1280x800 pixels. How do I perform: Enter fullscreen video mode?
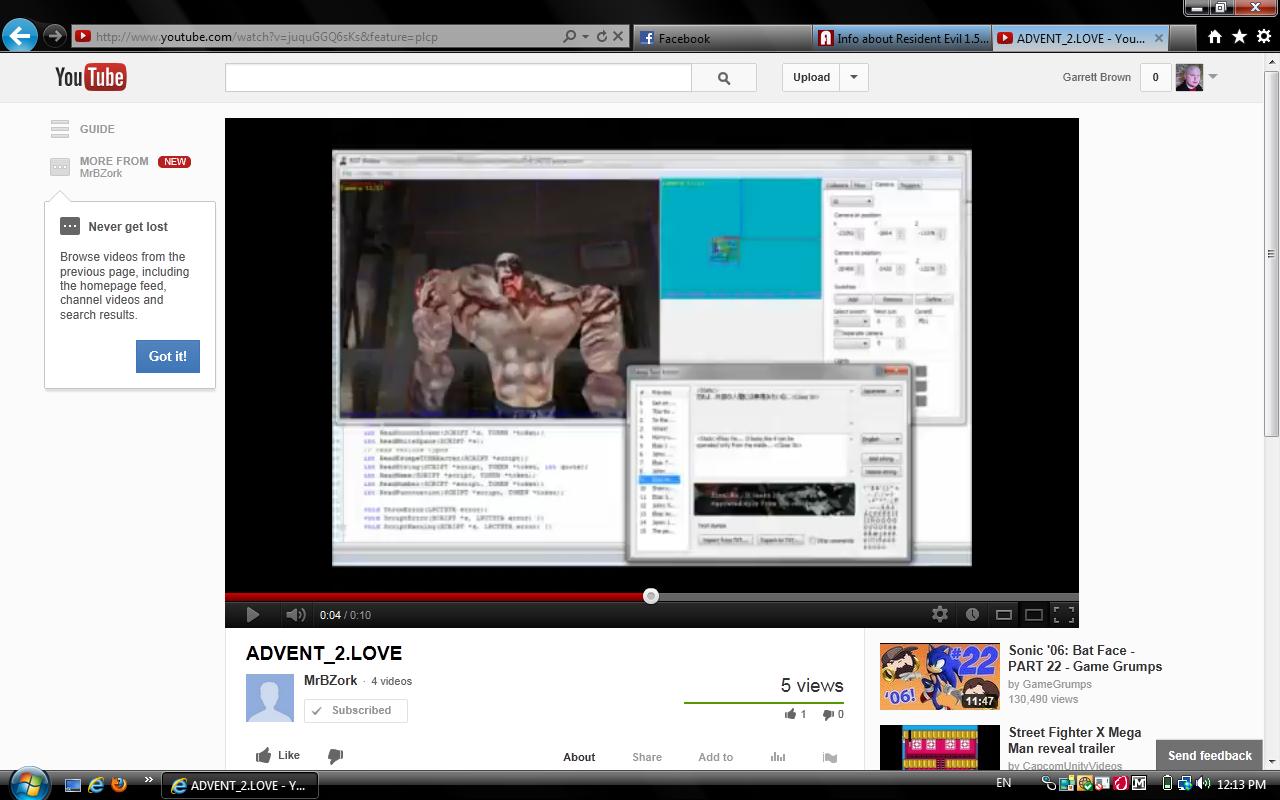pos(1064,614)
